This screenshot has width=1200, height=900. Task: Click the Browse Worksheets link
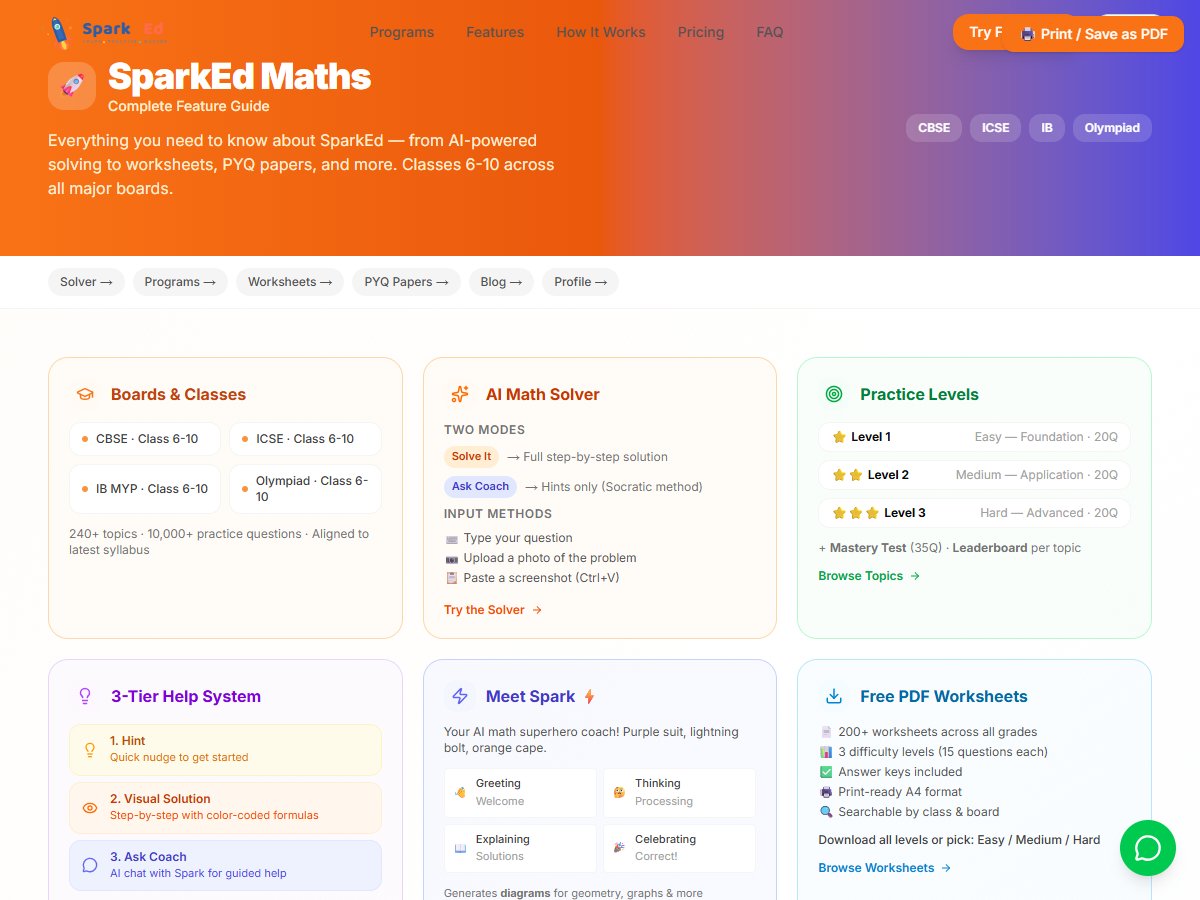tap(885, 868)
